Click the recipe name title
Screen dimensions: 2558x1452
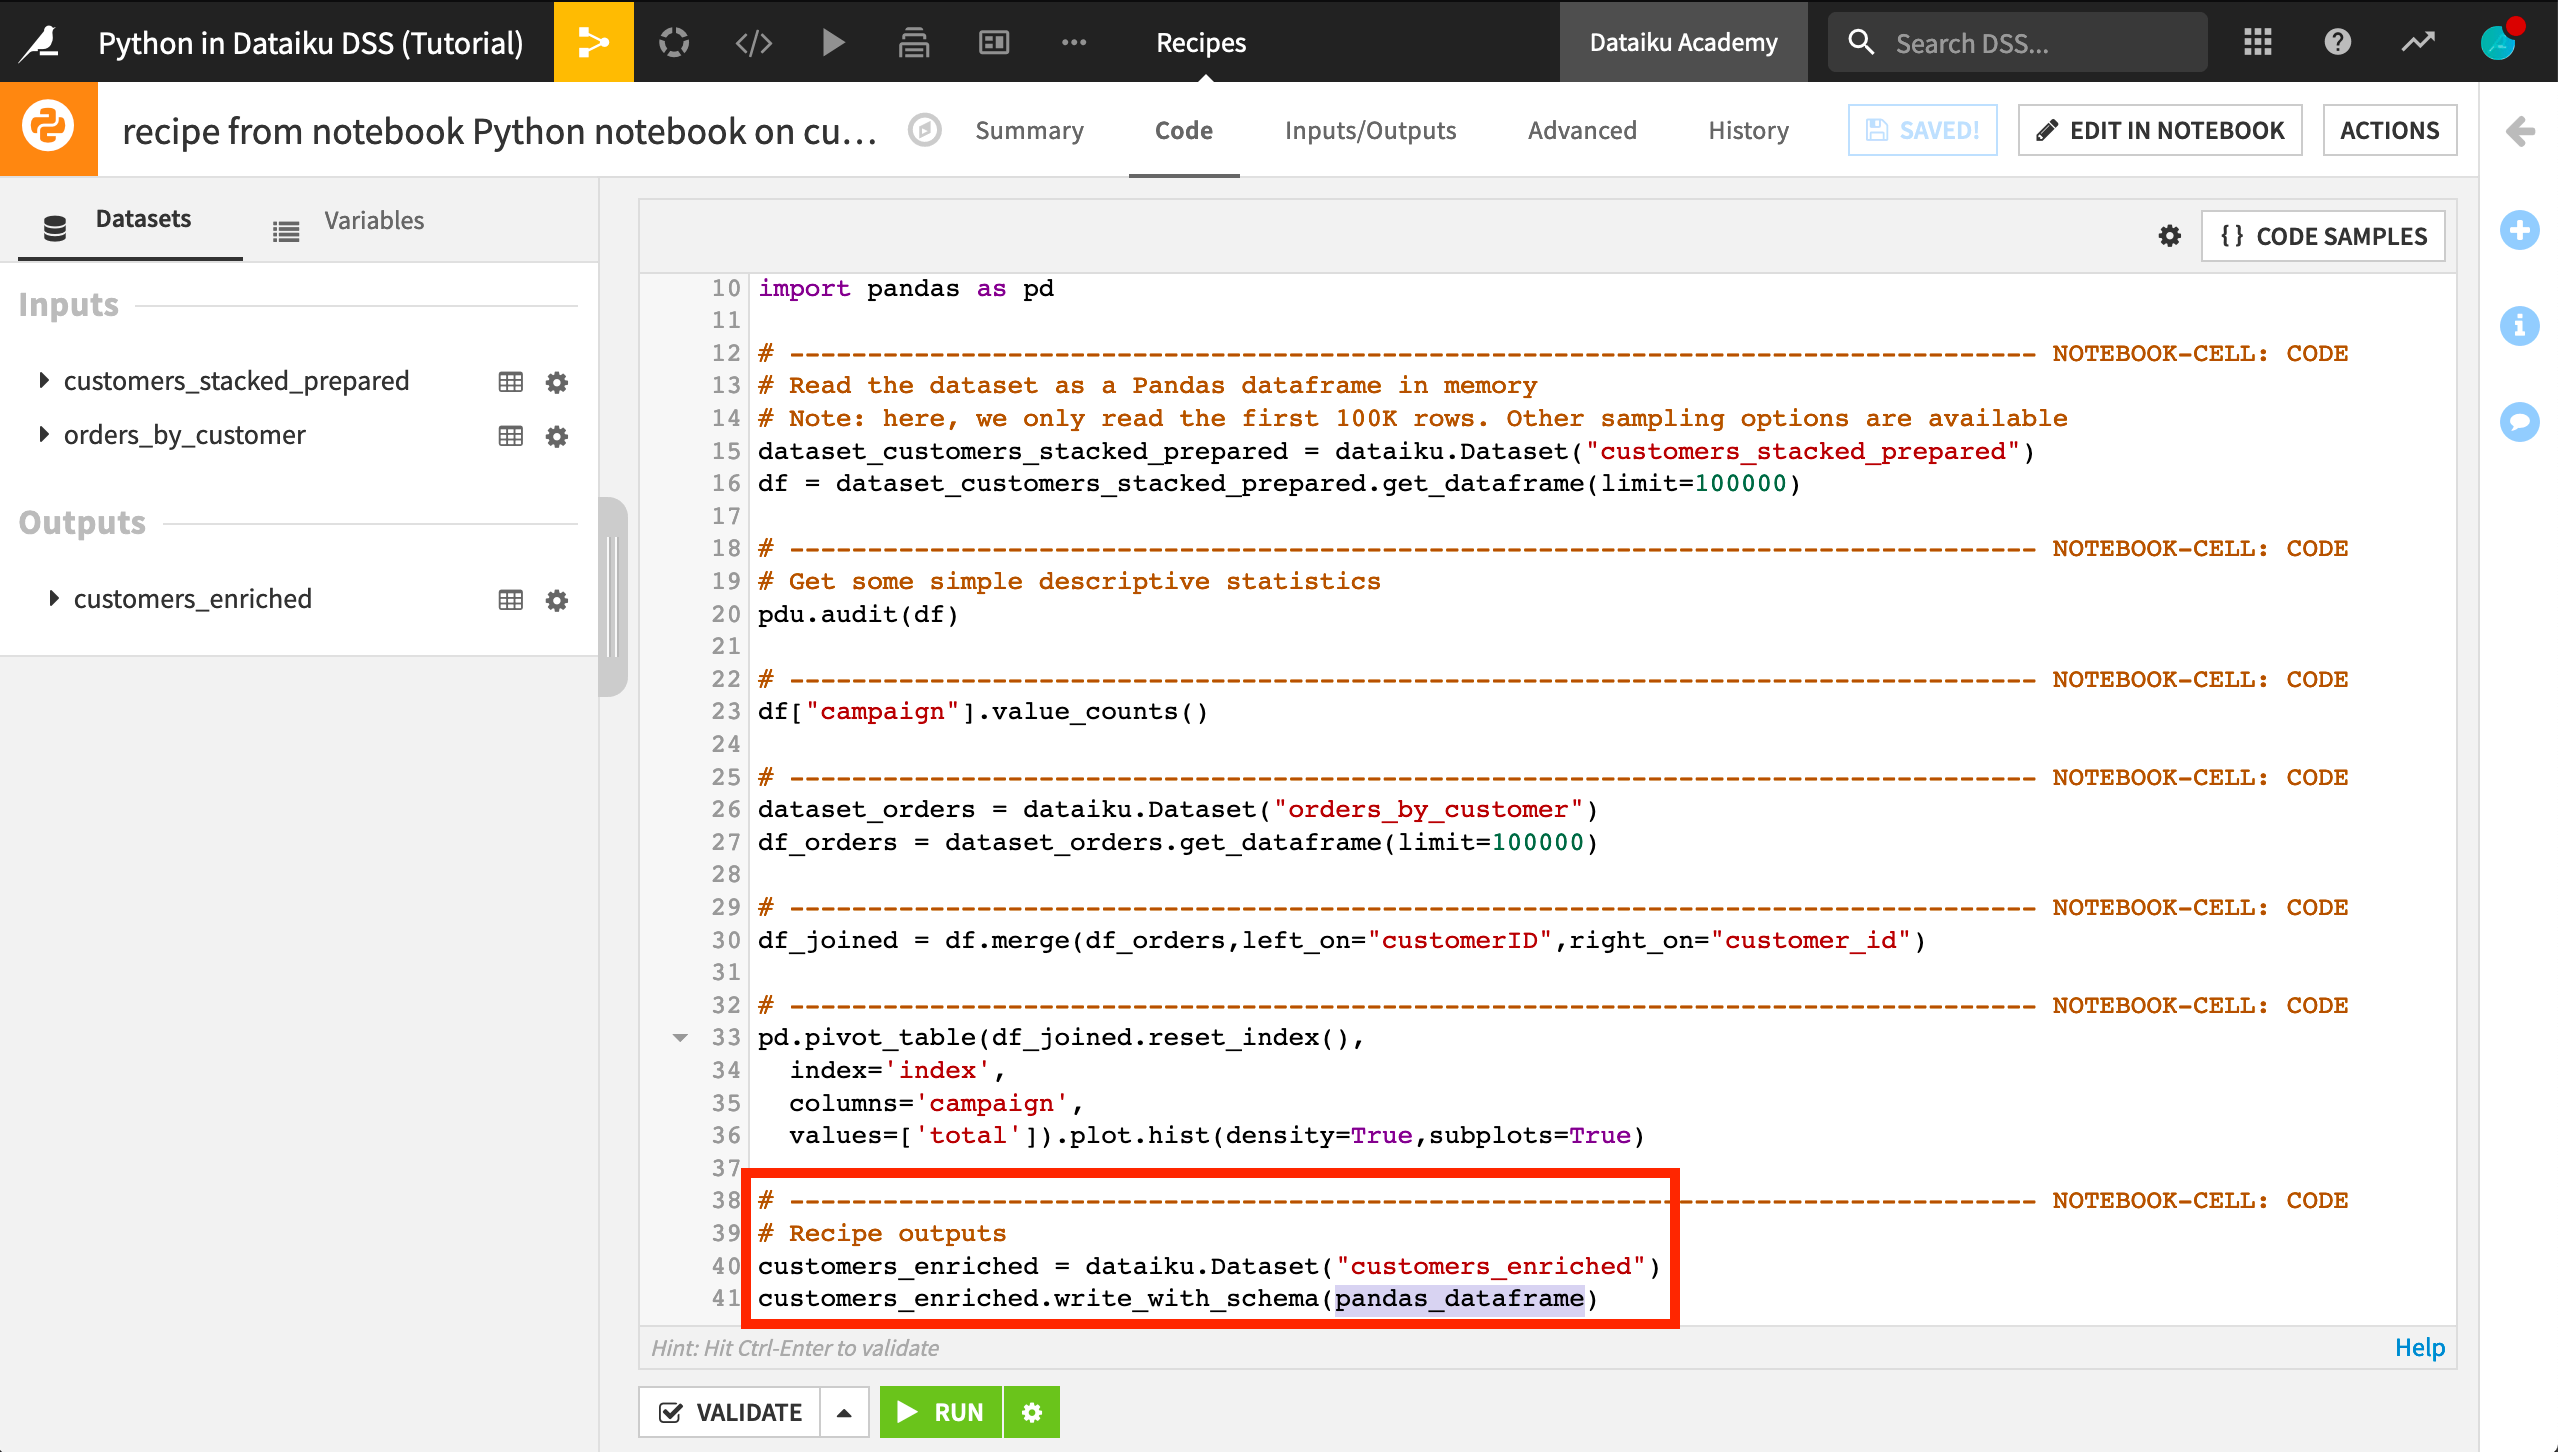click(x=498, y=130)
